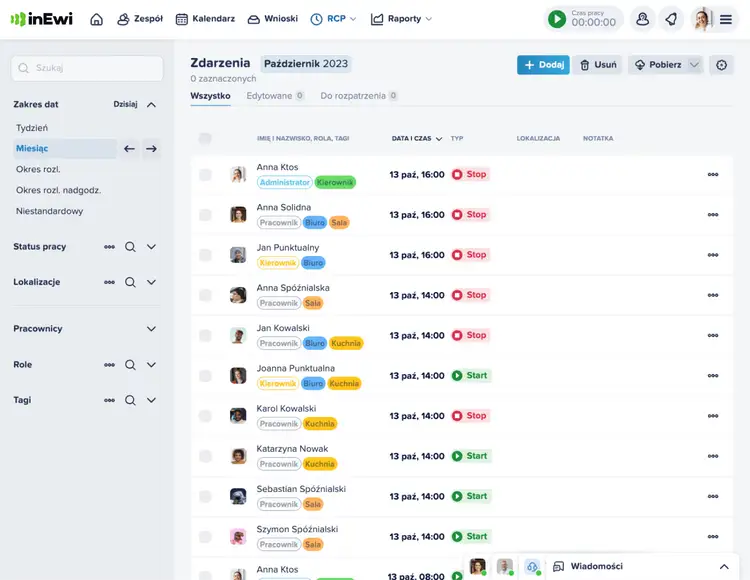The image size is (750, 580).
Task: Click the Dodaj button
Action: 543,65
